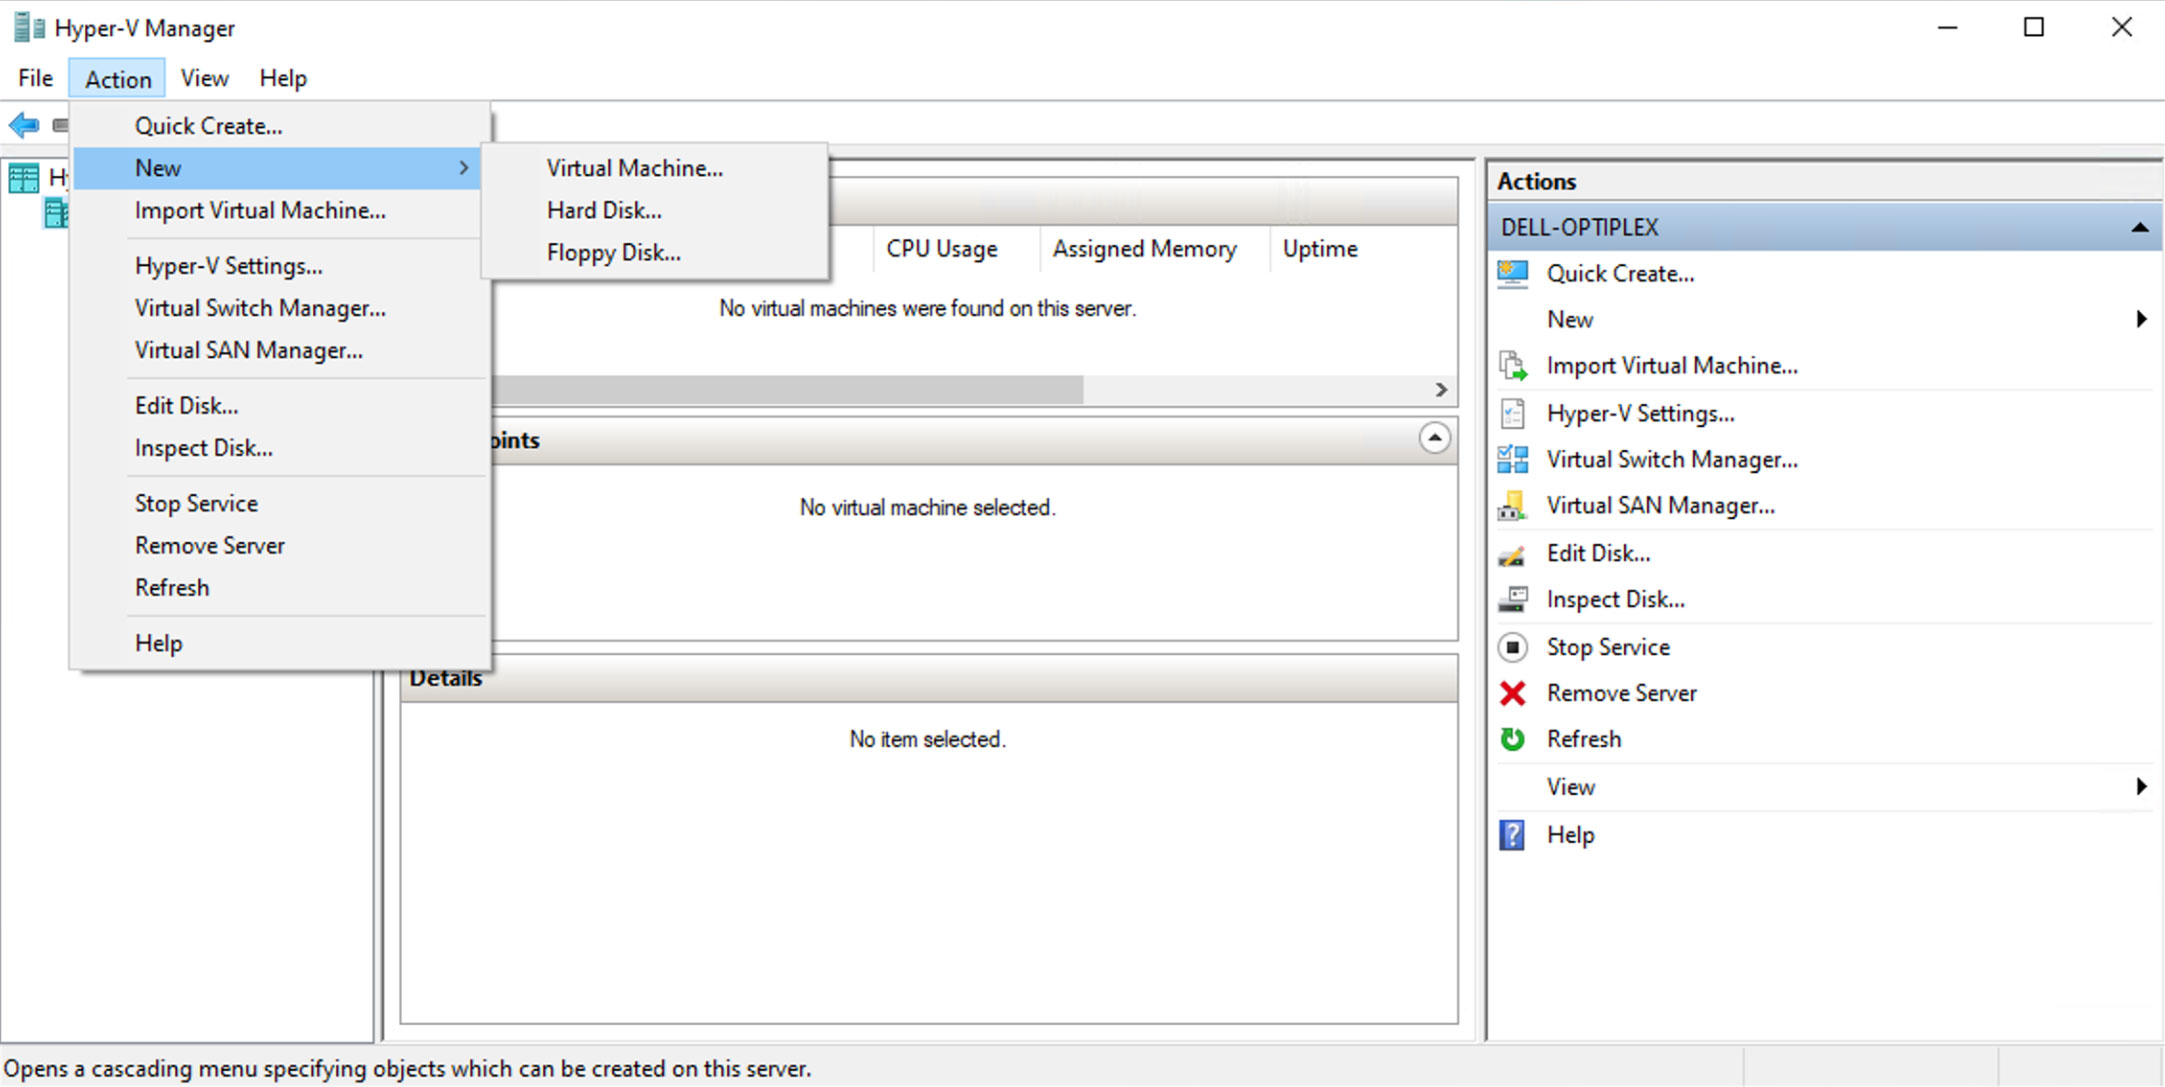The width and height of the screenshot is (2165, 1087).
Task: Close the open Action menu via its tab
Action: (117, 78)
